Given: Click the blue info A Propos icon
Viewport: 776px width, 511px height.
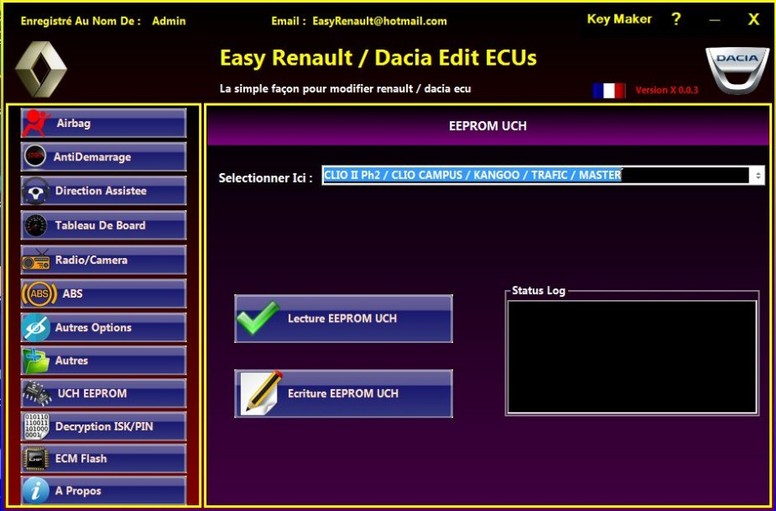Looking at the screenshot, I should point(36,491).
